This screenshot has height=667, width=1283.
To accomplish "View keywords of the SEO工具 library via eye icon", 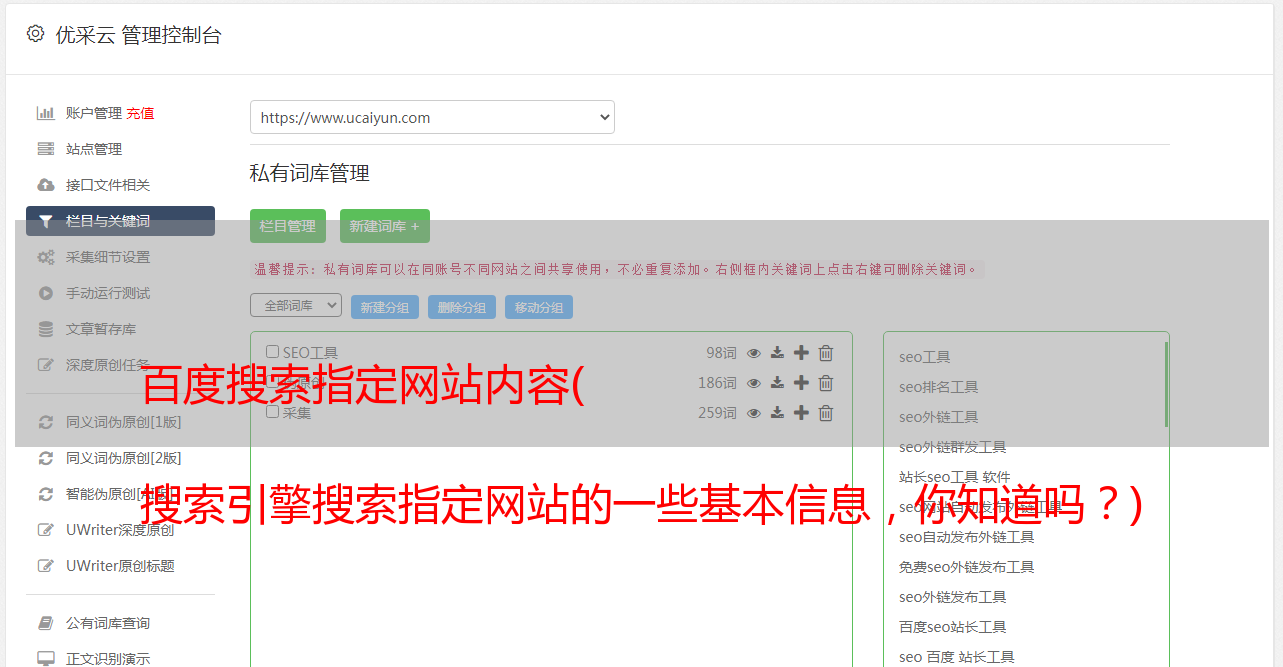I will point(754,353).
